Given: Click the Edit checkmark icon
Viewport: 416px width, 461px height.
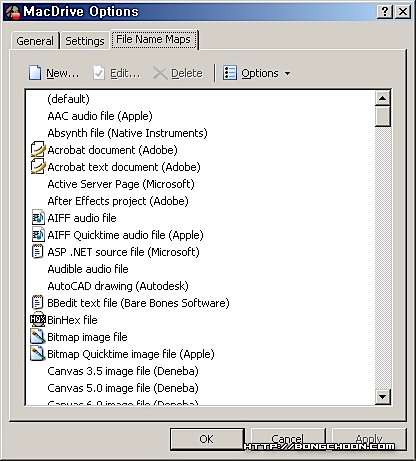Looking at the screenshot, I should click(99, 73).
